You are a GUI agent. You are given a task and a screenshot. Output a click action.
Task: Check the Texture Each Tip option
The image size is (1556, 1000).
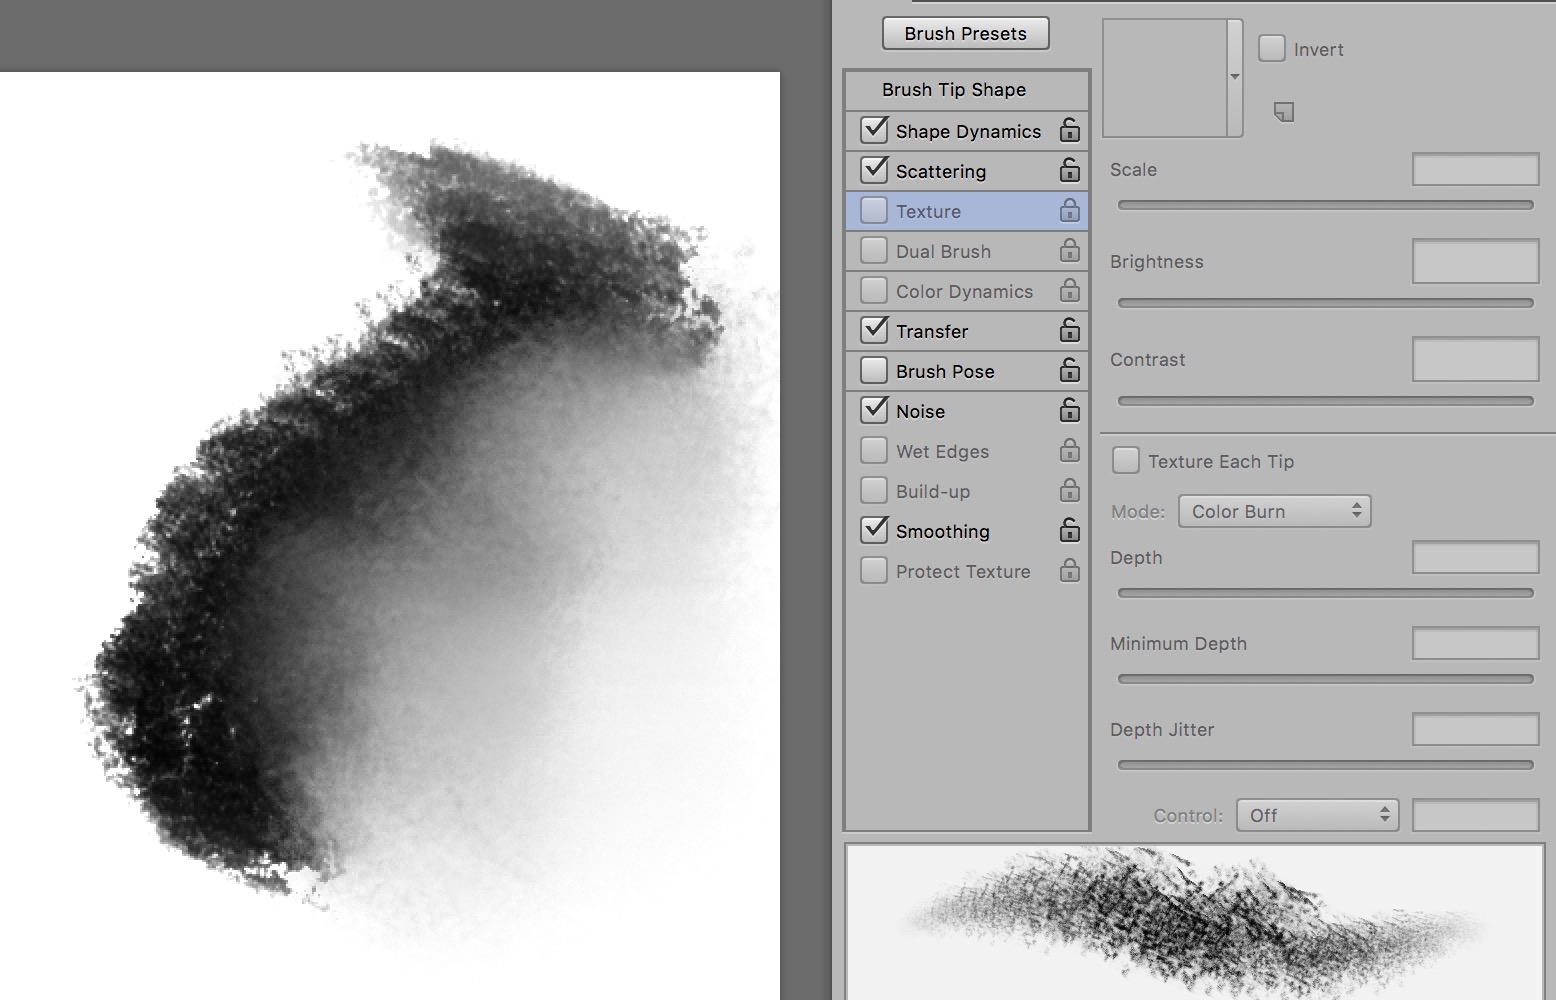tap(1126, 461)
